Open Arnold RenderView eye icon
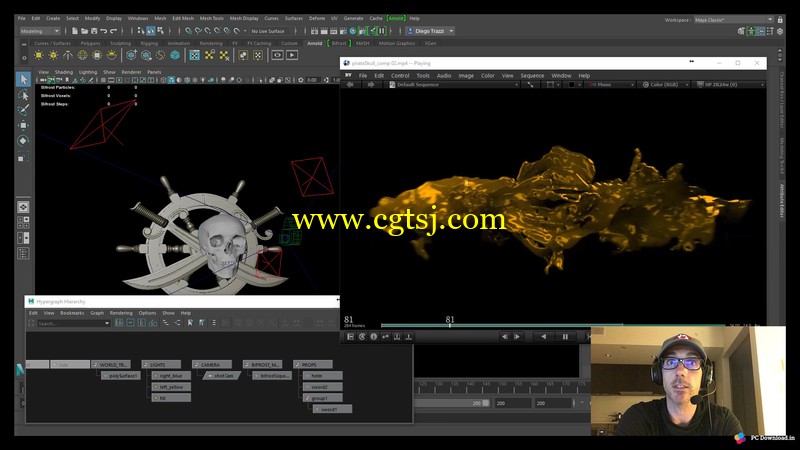Screen dimensions: 800x450 pos(277,55)
